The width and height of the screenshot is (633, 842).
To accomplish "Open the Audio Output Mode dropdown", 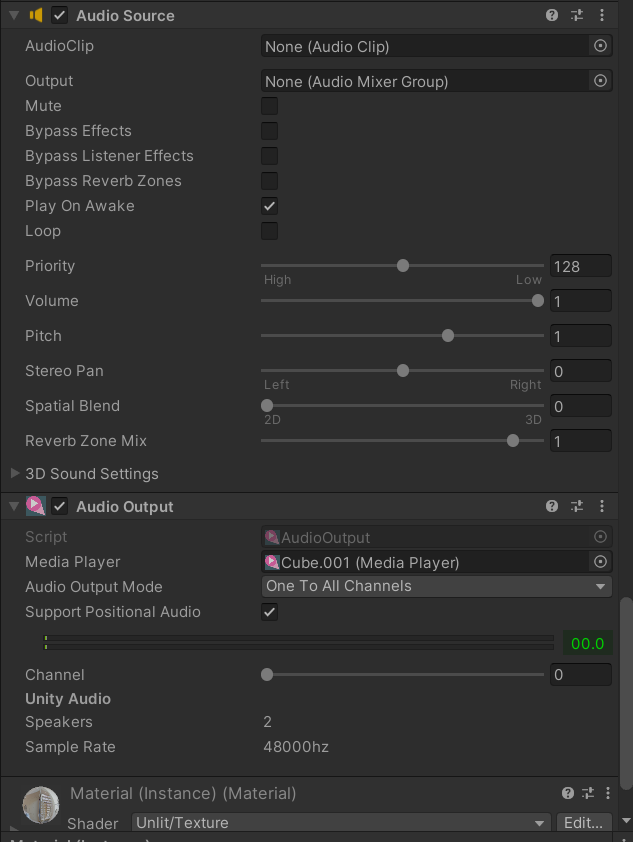I will (x=436, y=587).
